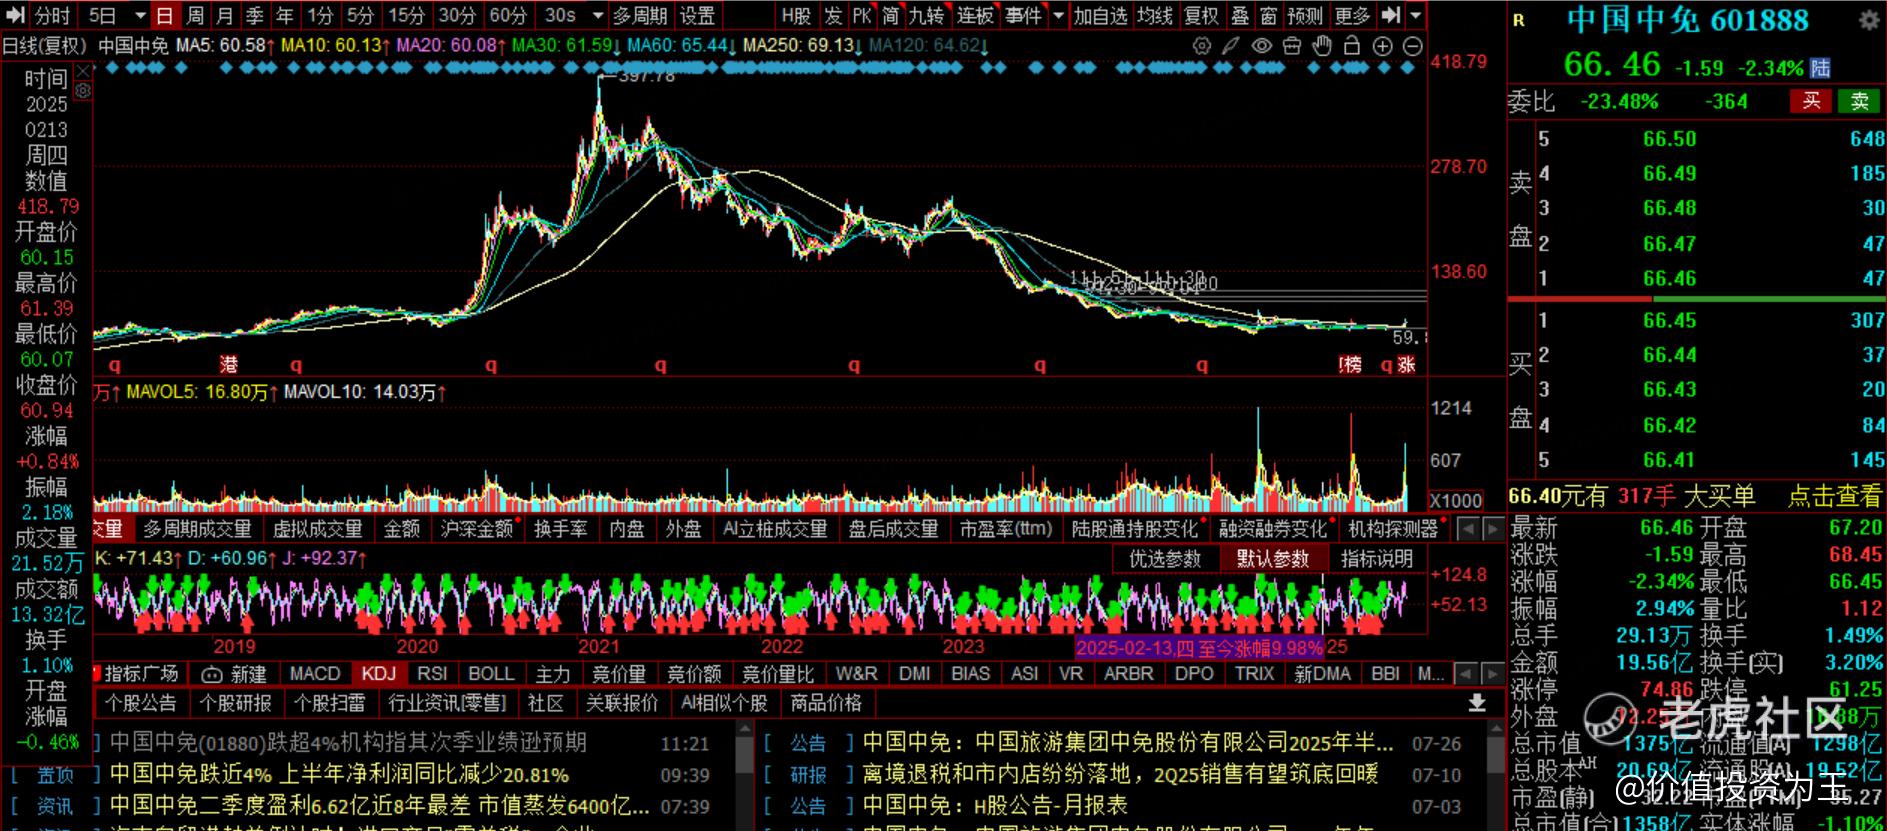This screenshot has height=831, width=1887.
Task: Expand the dropdown next to 5日
Action: [x=140, y=16]
